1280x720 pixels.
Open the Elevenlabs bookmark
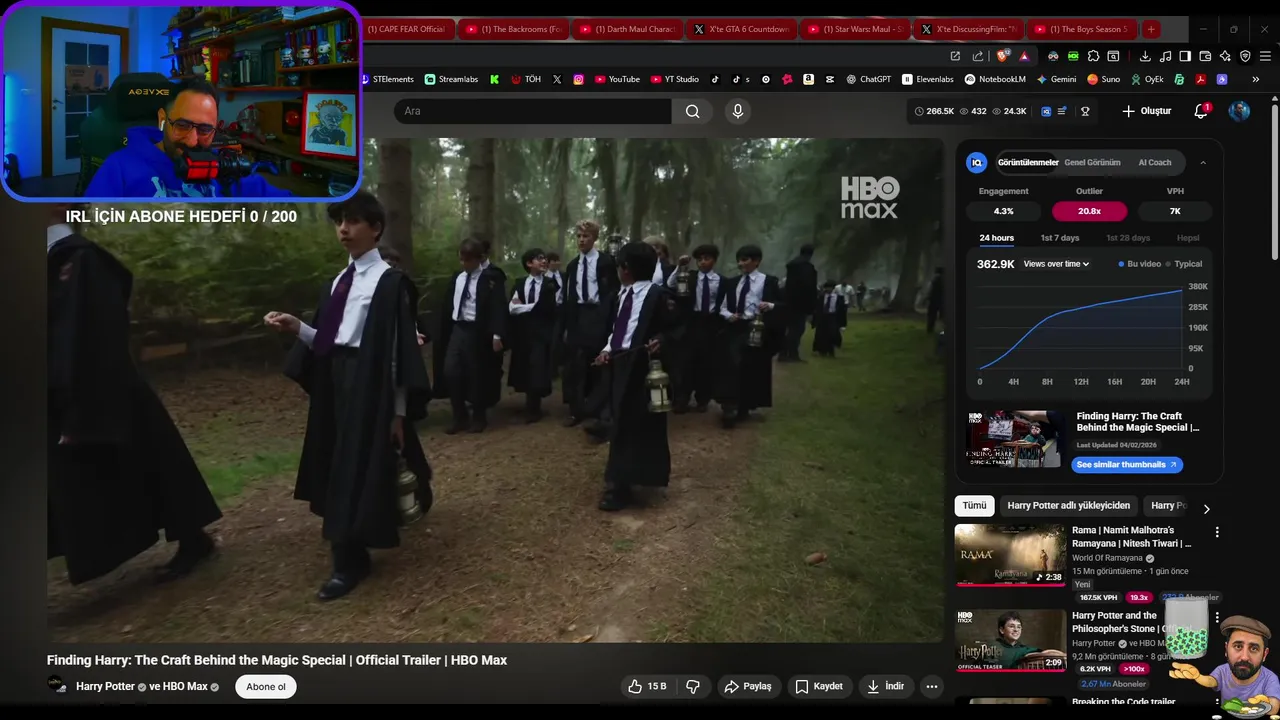click(x=928, y=79)
